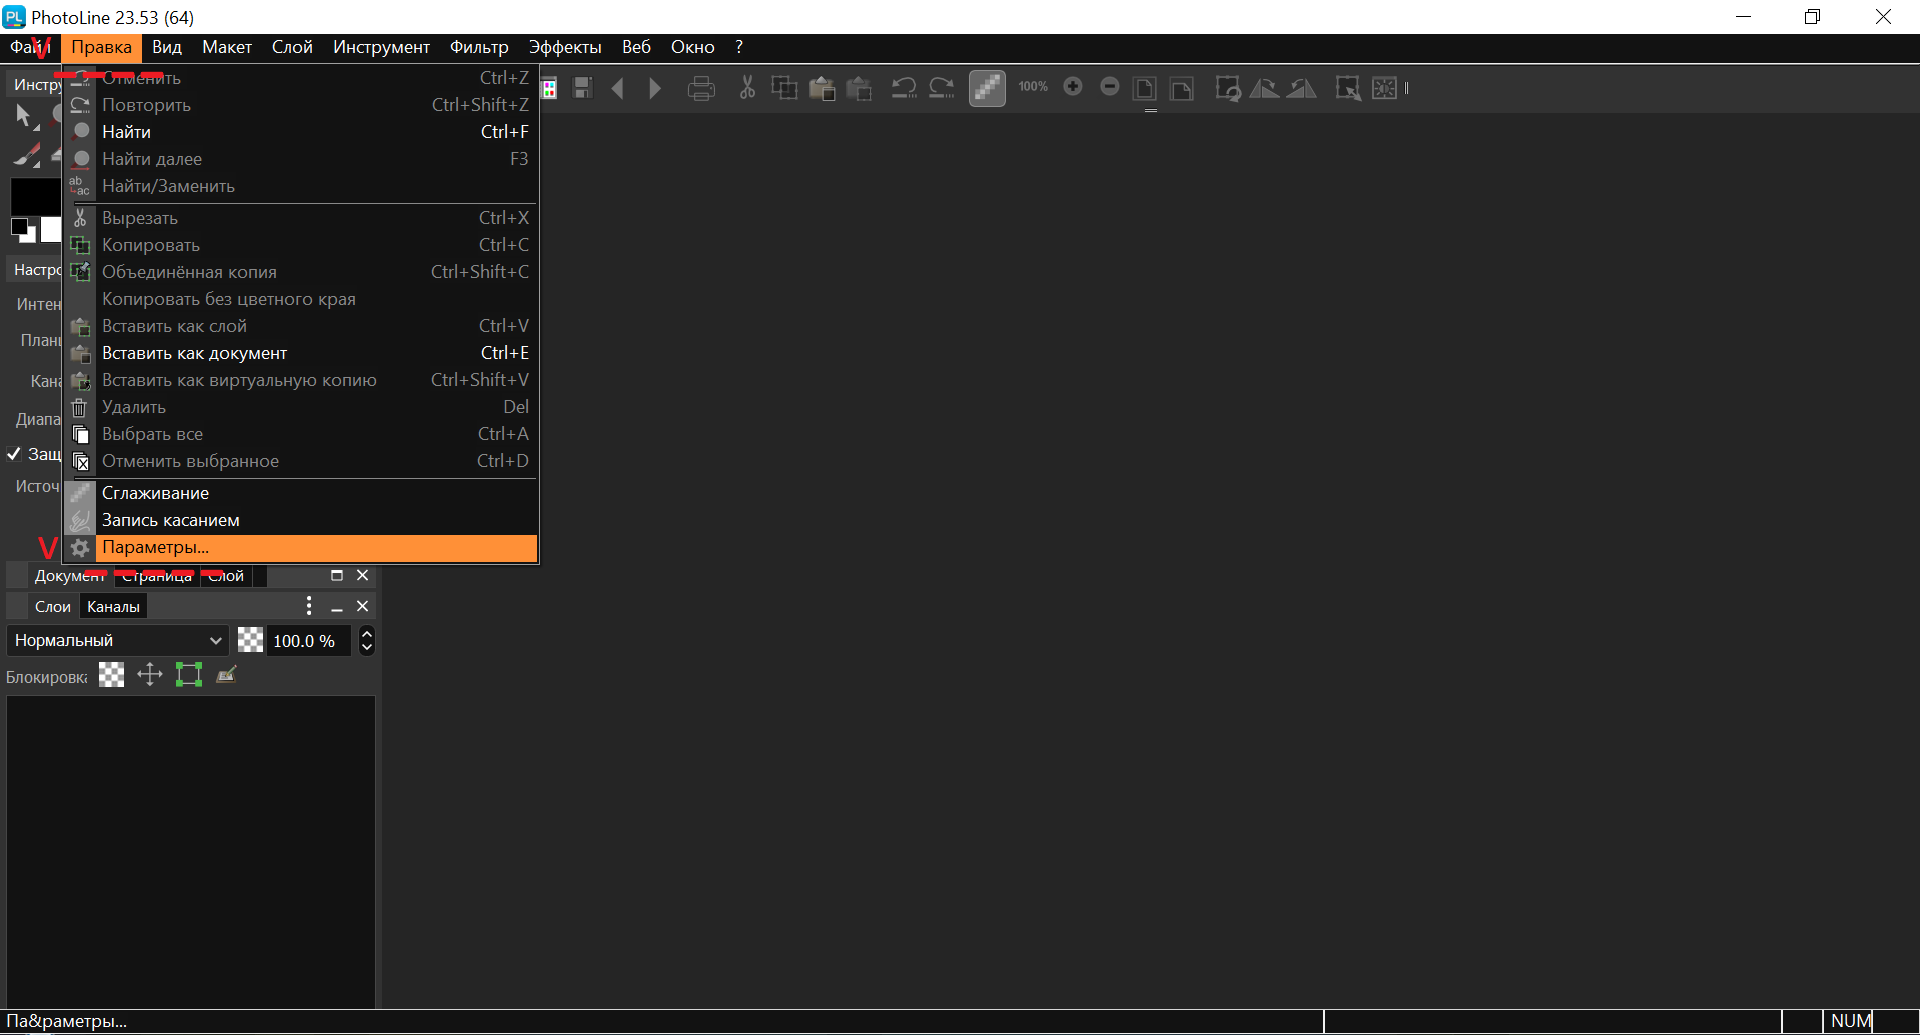This screenshot has width=1920, height=1035.
Task: Select the arrow pointer tool
Action: click(24, 116)
